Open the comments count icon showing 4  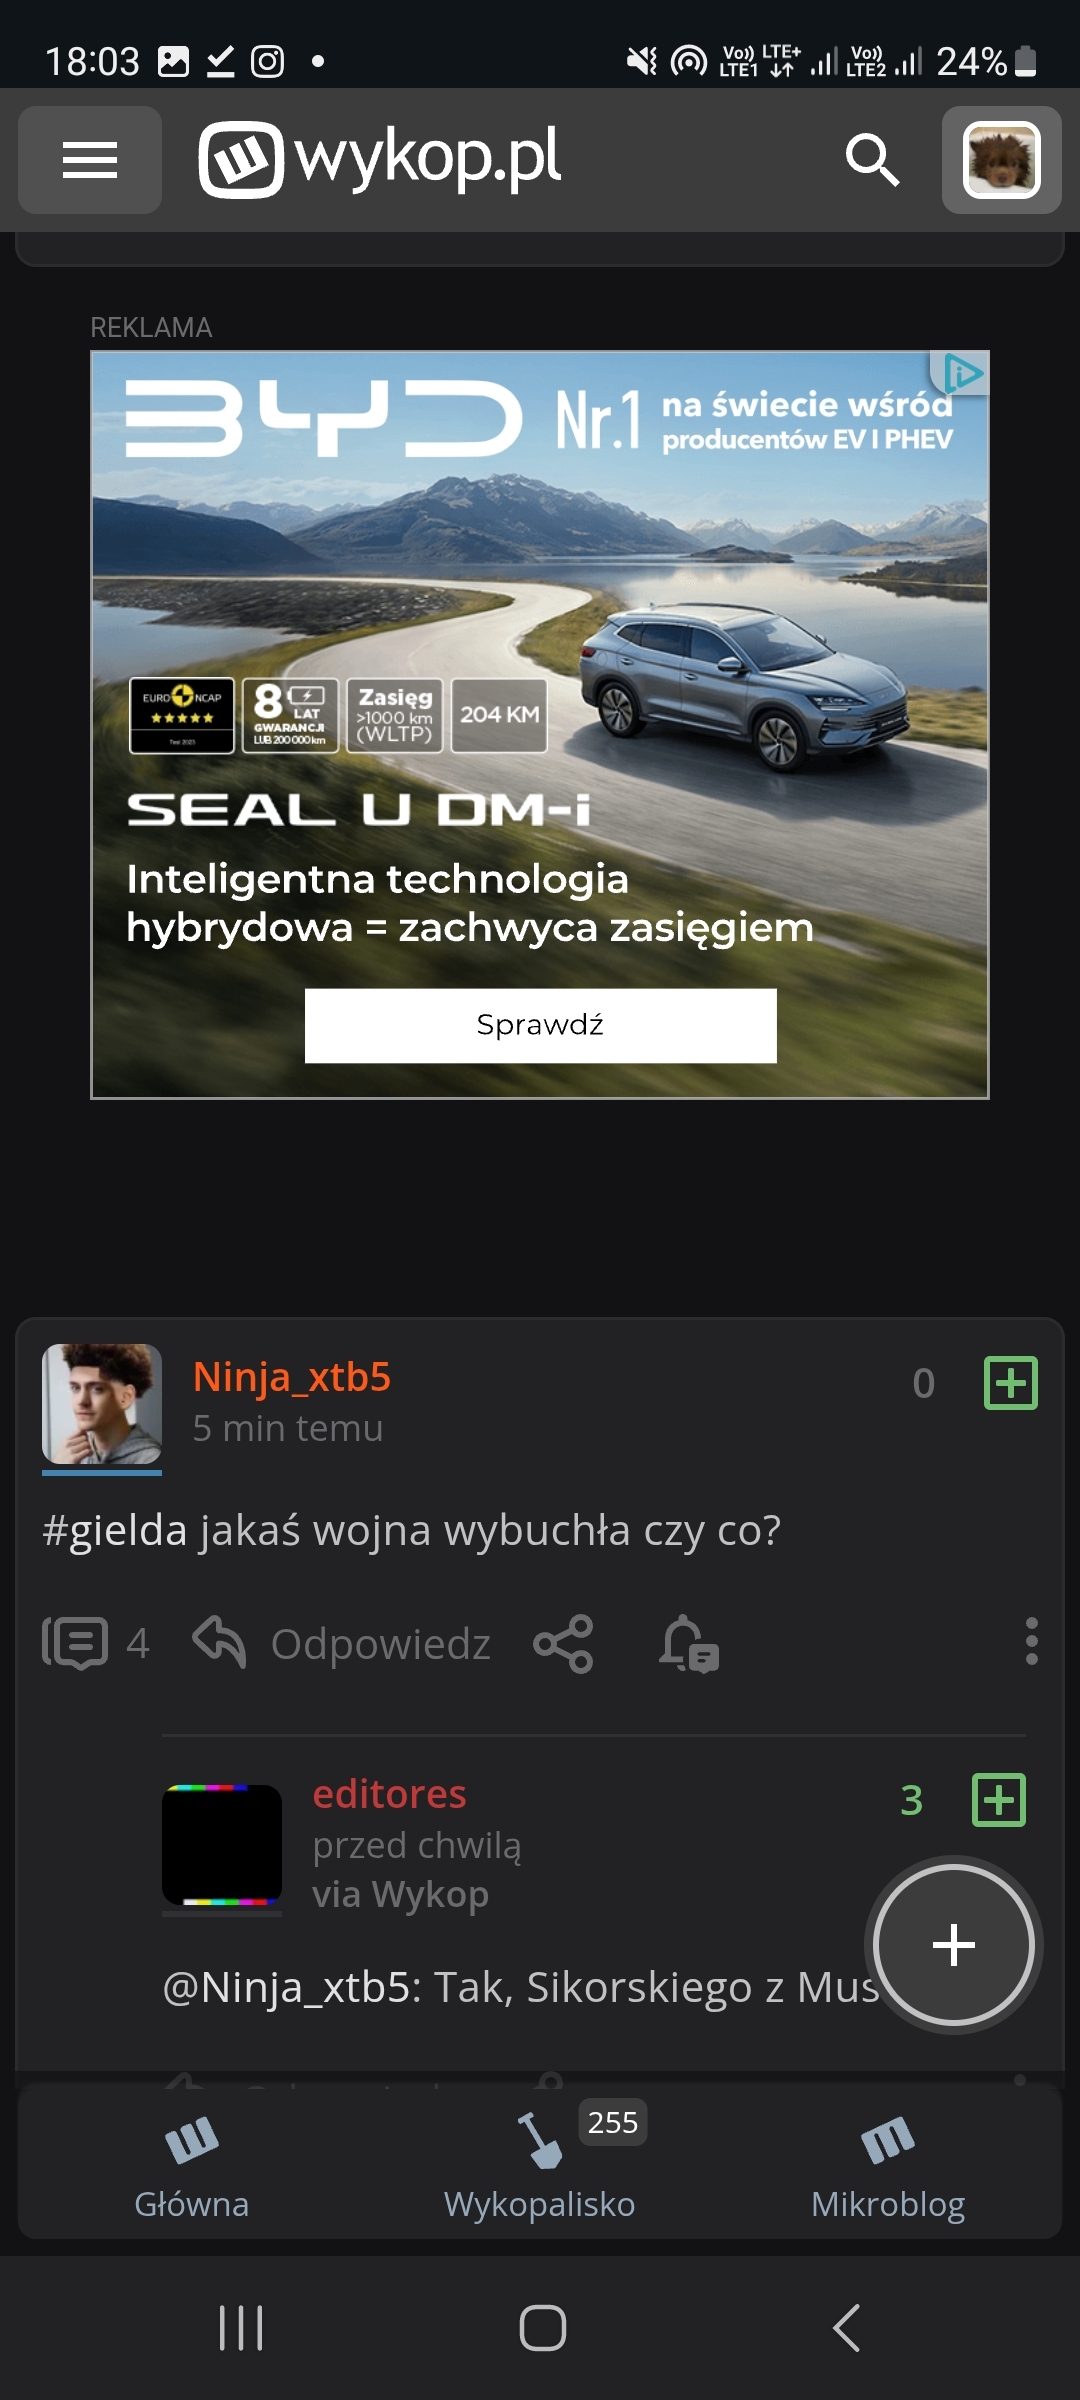point(96,1643)
